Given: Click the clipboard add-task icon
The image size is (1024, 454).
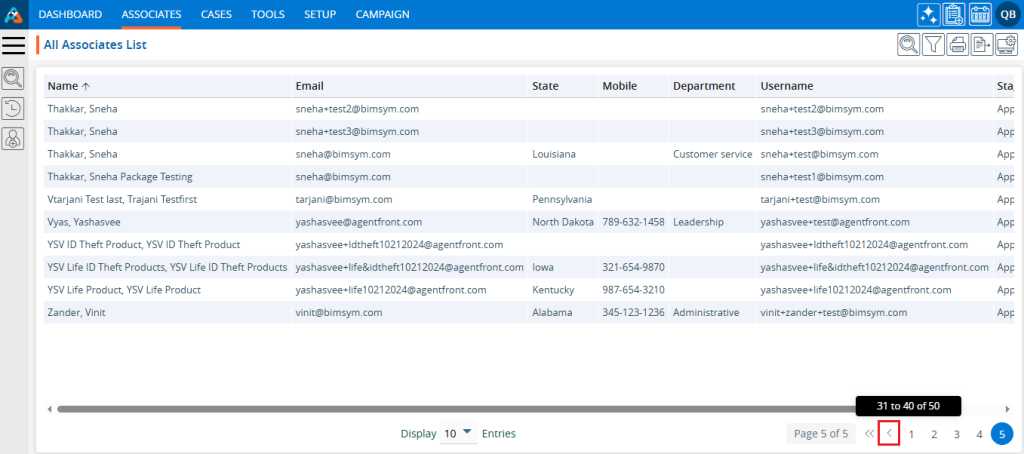Looking at the screenshot, I should pyautogui.click(x=954, y=14).
